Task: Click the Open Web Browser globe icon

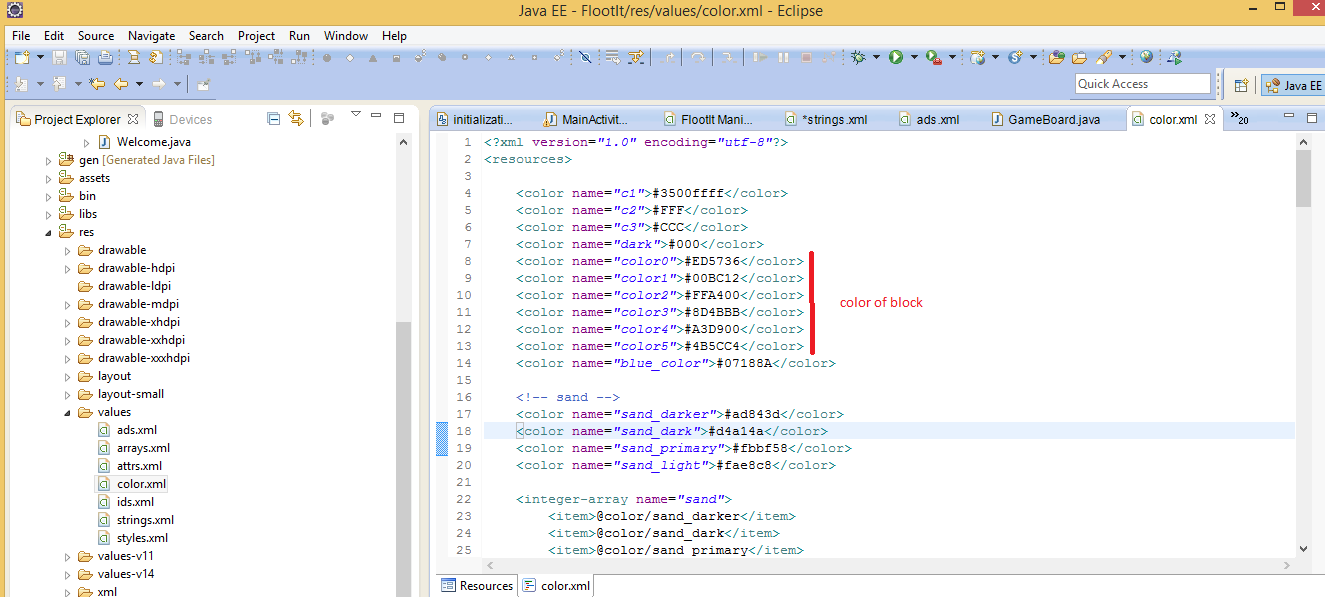Action: click(x=1146, y=58)
